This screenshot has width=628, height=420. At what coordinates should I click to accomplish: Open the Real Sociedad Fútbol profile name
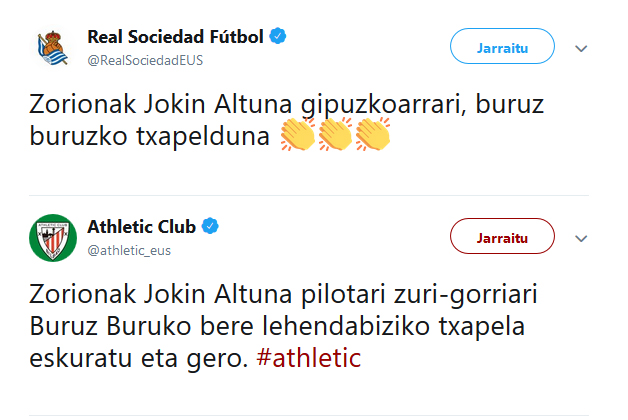175,37
